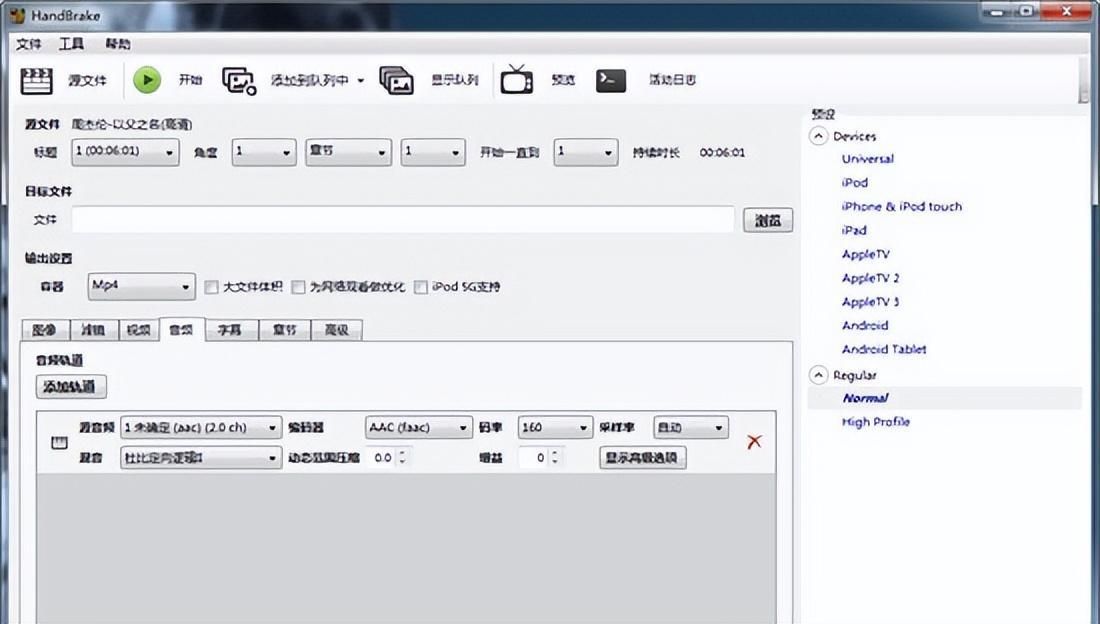Switch to the 高级 tab
This screenshot has width=1100, height=624.
[x=337, y=330]
